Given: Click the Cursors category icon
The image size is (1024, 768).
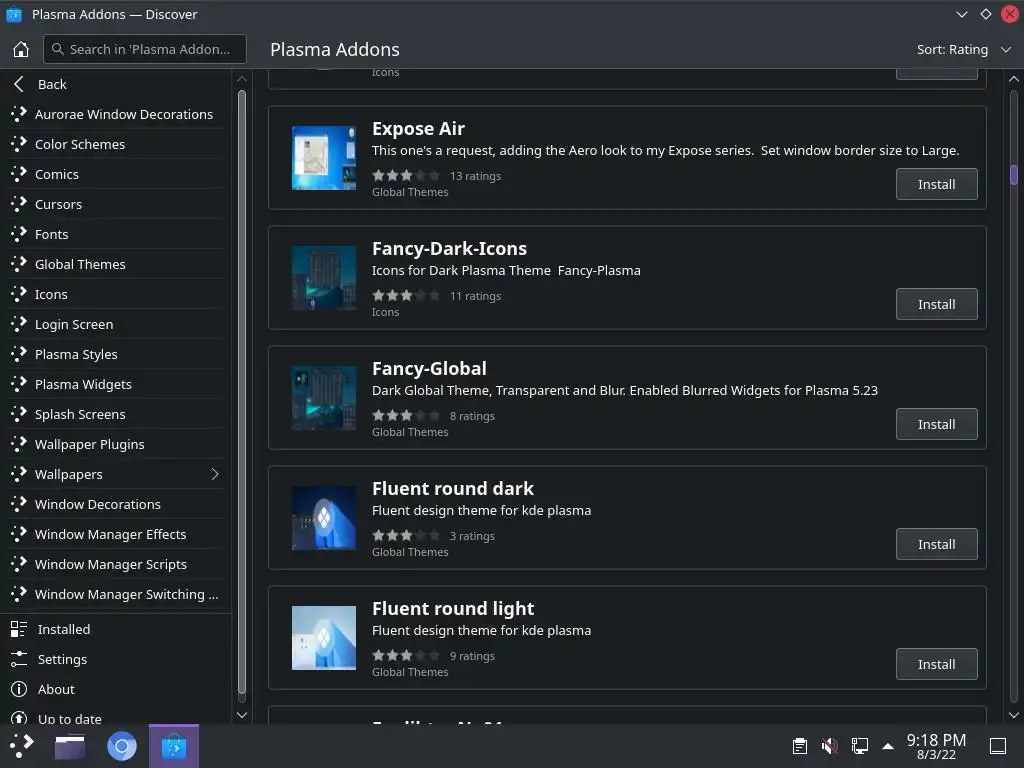Looking at the screenshot, I should (x=19, y=204).
